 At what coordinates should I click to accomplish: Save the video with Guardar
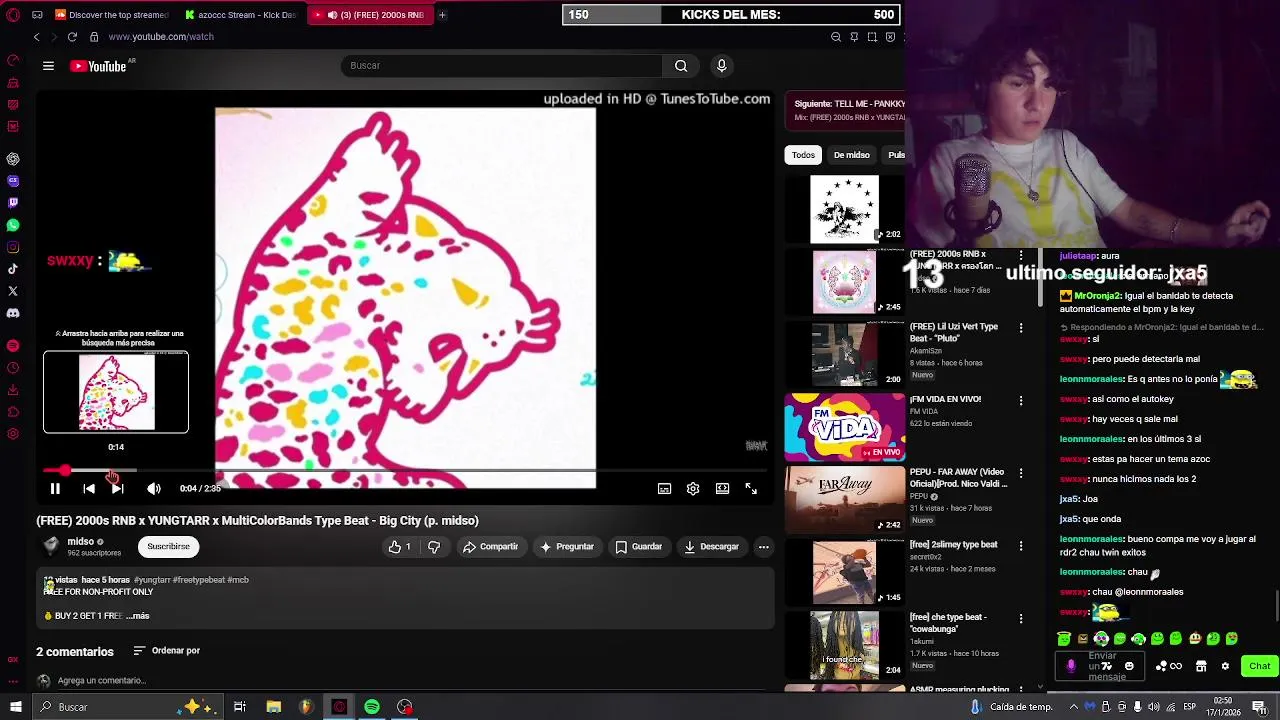(638, 547)
